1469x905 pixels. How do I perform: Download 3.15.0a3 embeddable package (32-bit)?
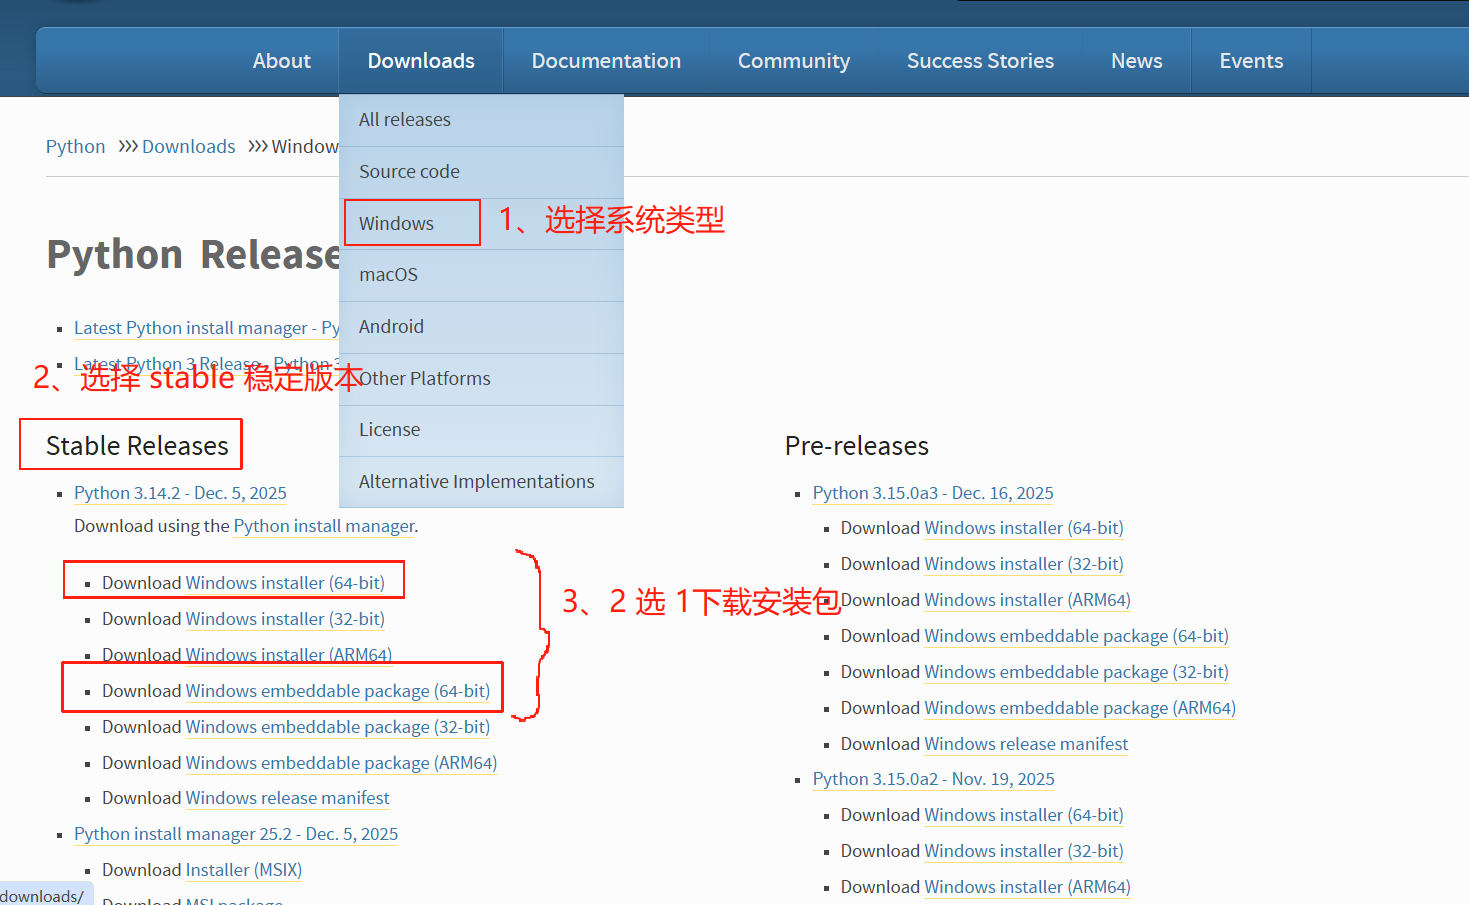click(x=1077, y=672)
